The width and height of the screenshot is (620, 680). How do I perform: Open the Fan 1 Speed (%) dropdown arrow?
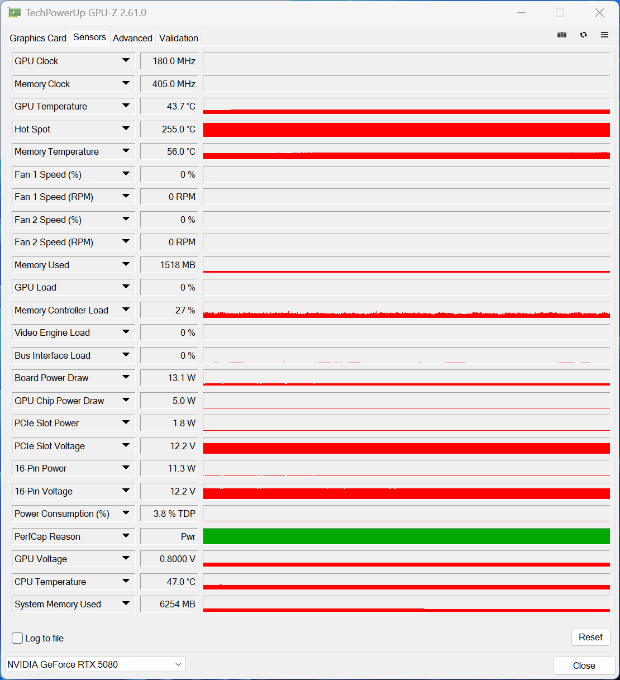point(126,174)
